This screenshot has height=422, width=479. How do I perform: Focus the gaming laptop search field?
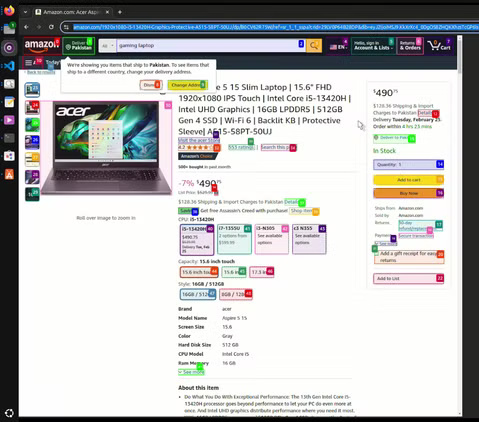(x=210, y=46)
